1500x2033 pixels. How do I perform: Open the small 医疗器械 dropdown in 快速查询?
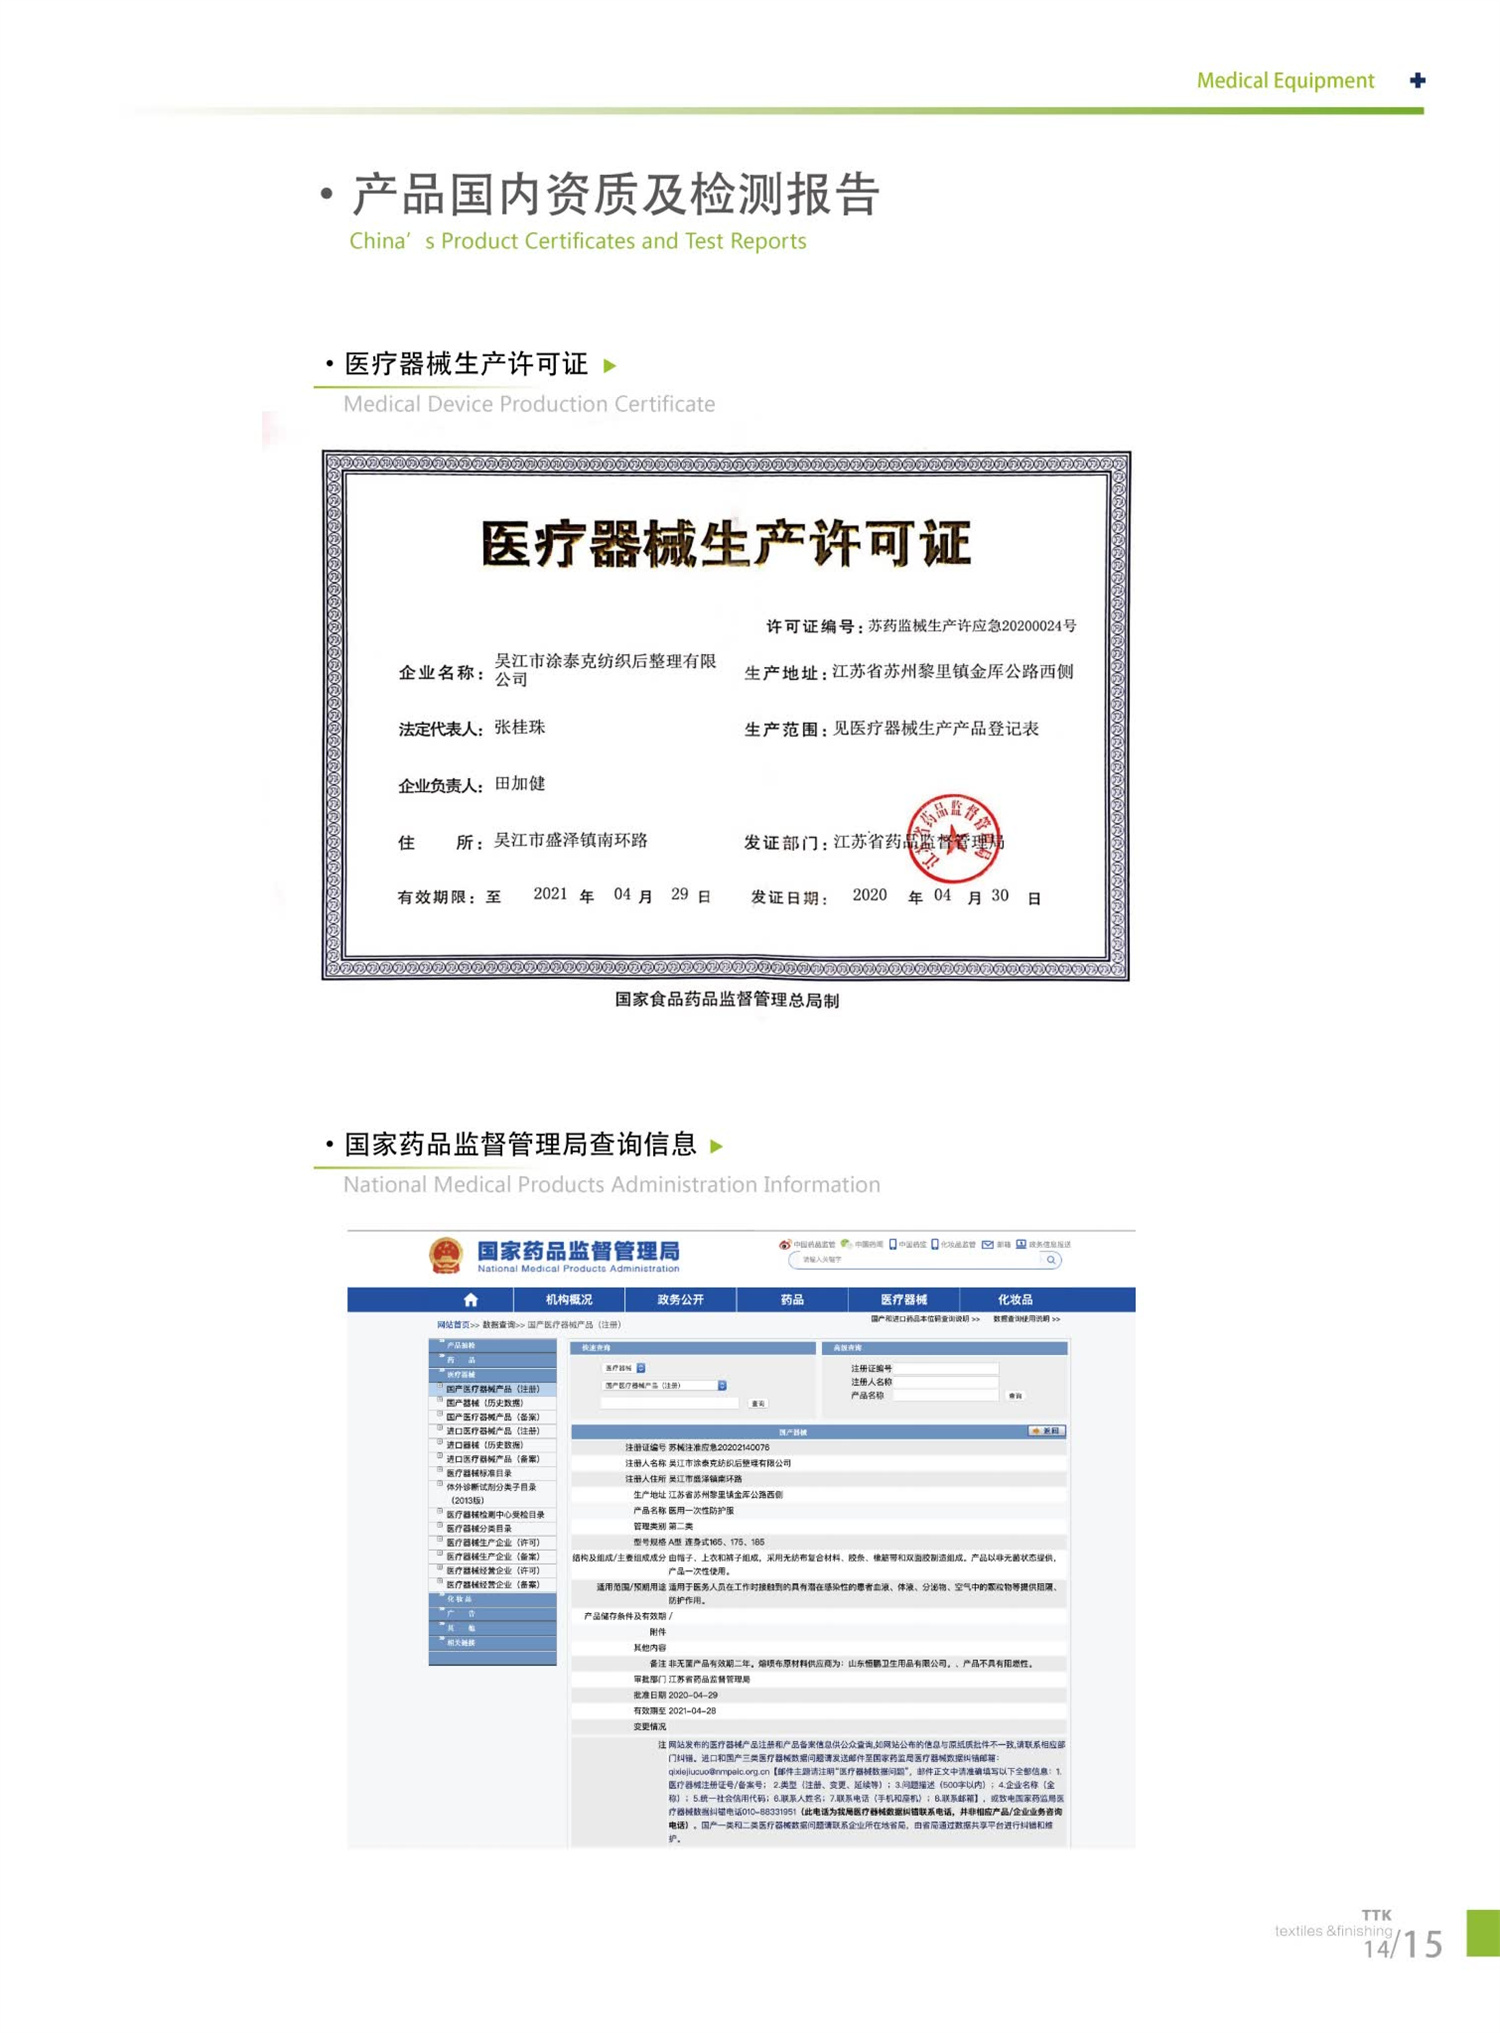pyautogui.click(x=625, y=1368)
